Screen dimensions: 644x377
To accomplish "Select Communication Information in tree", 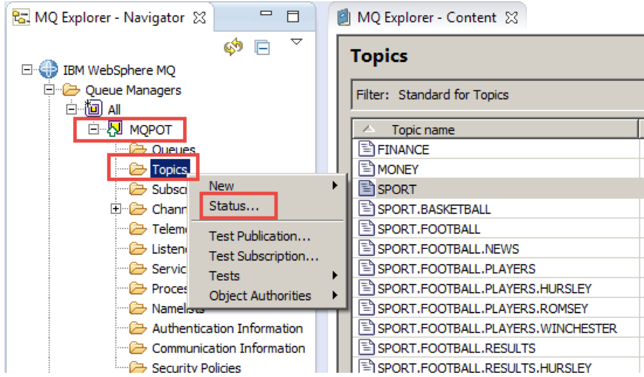I will [x=228, y=348].
